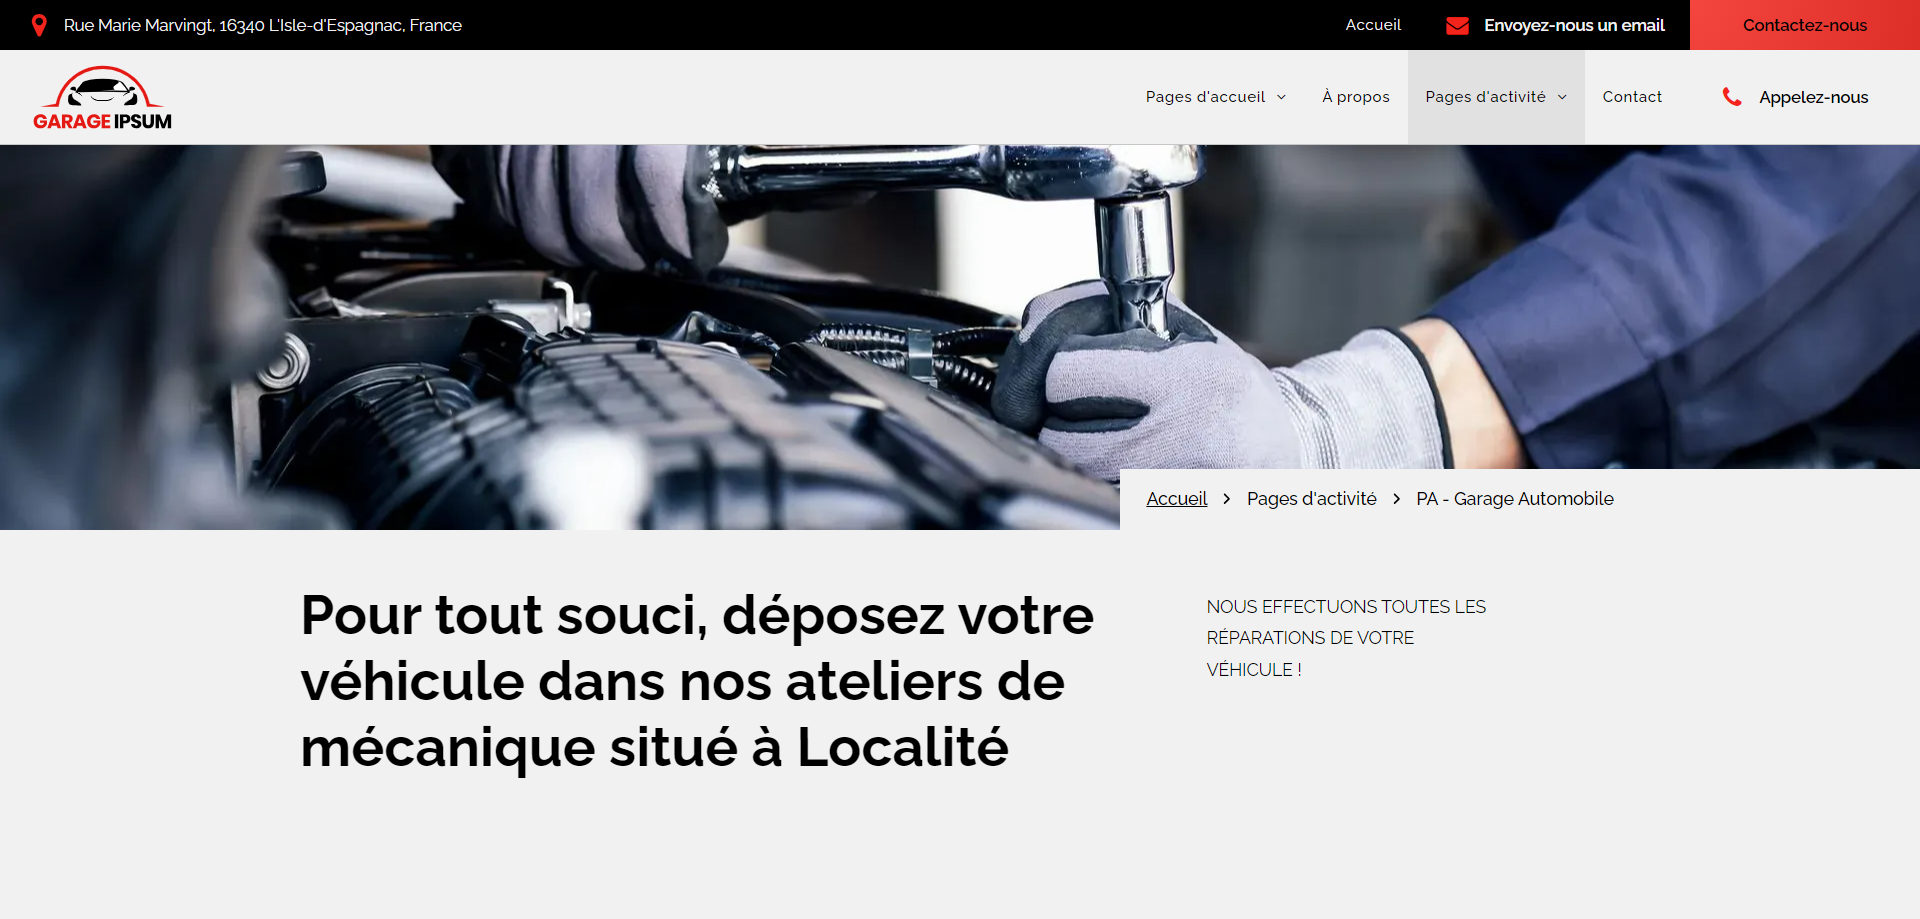Click the Rue Marie Marvingt address text
1920x919 pixels.
(x=263, y=25)
